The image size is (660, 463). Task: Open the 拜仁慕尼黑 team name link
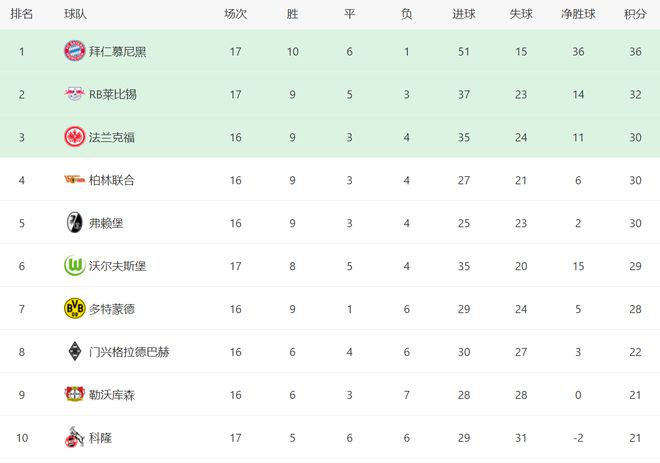117,51
